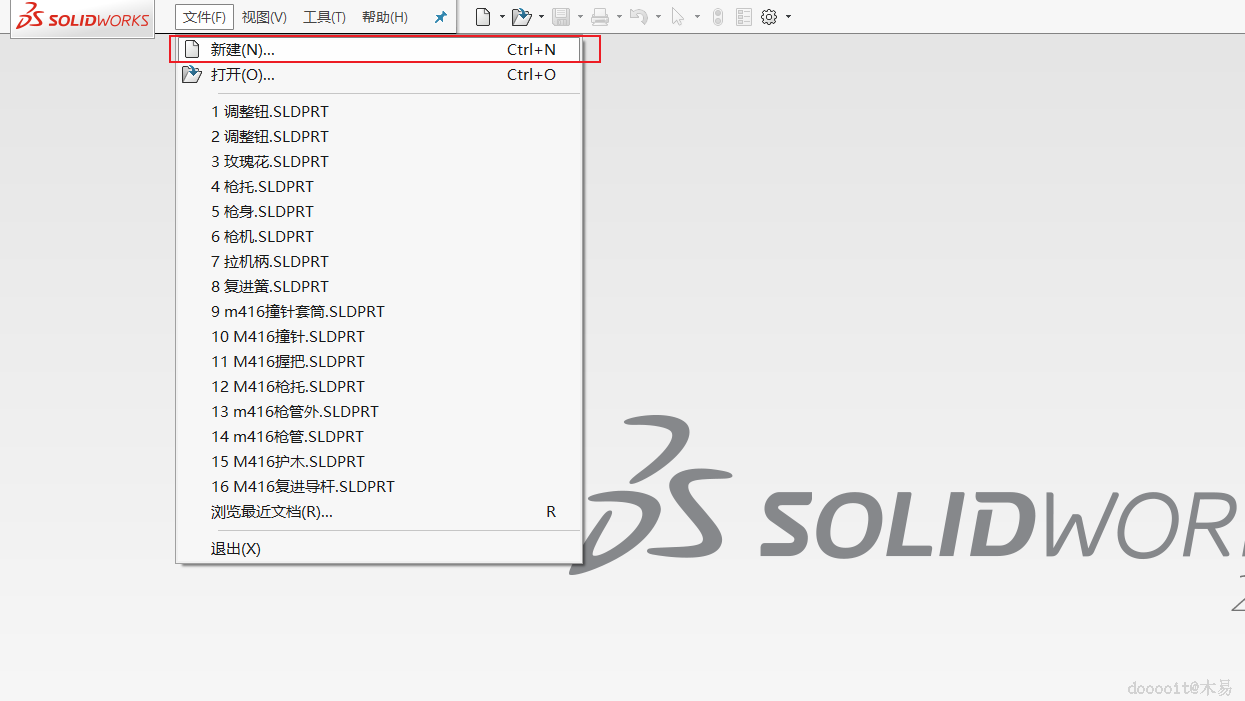This screenshot has width=1245, height=701.
Task: Open the 文件(F) menu
Action: click(204, 17)
